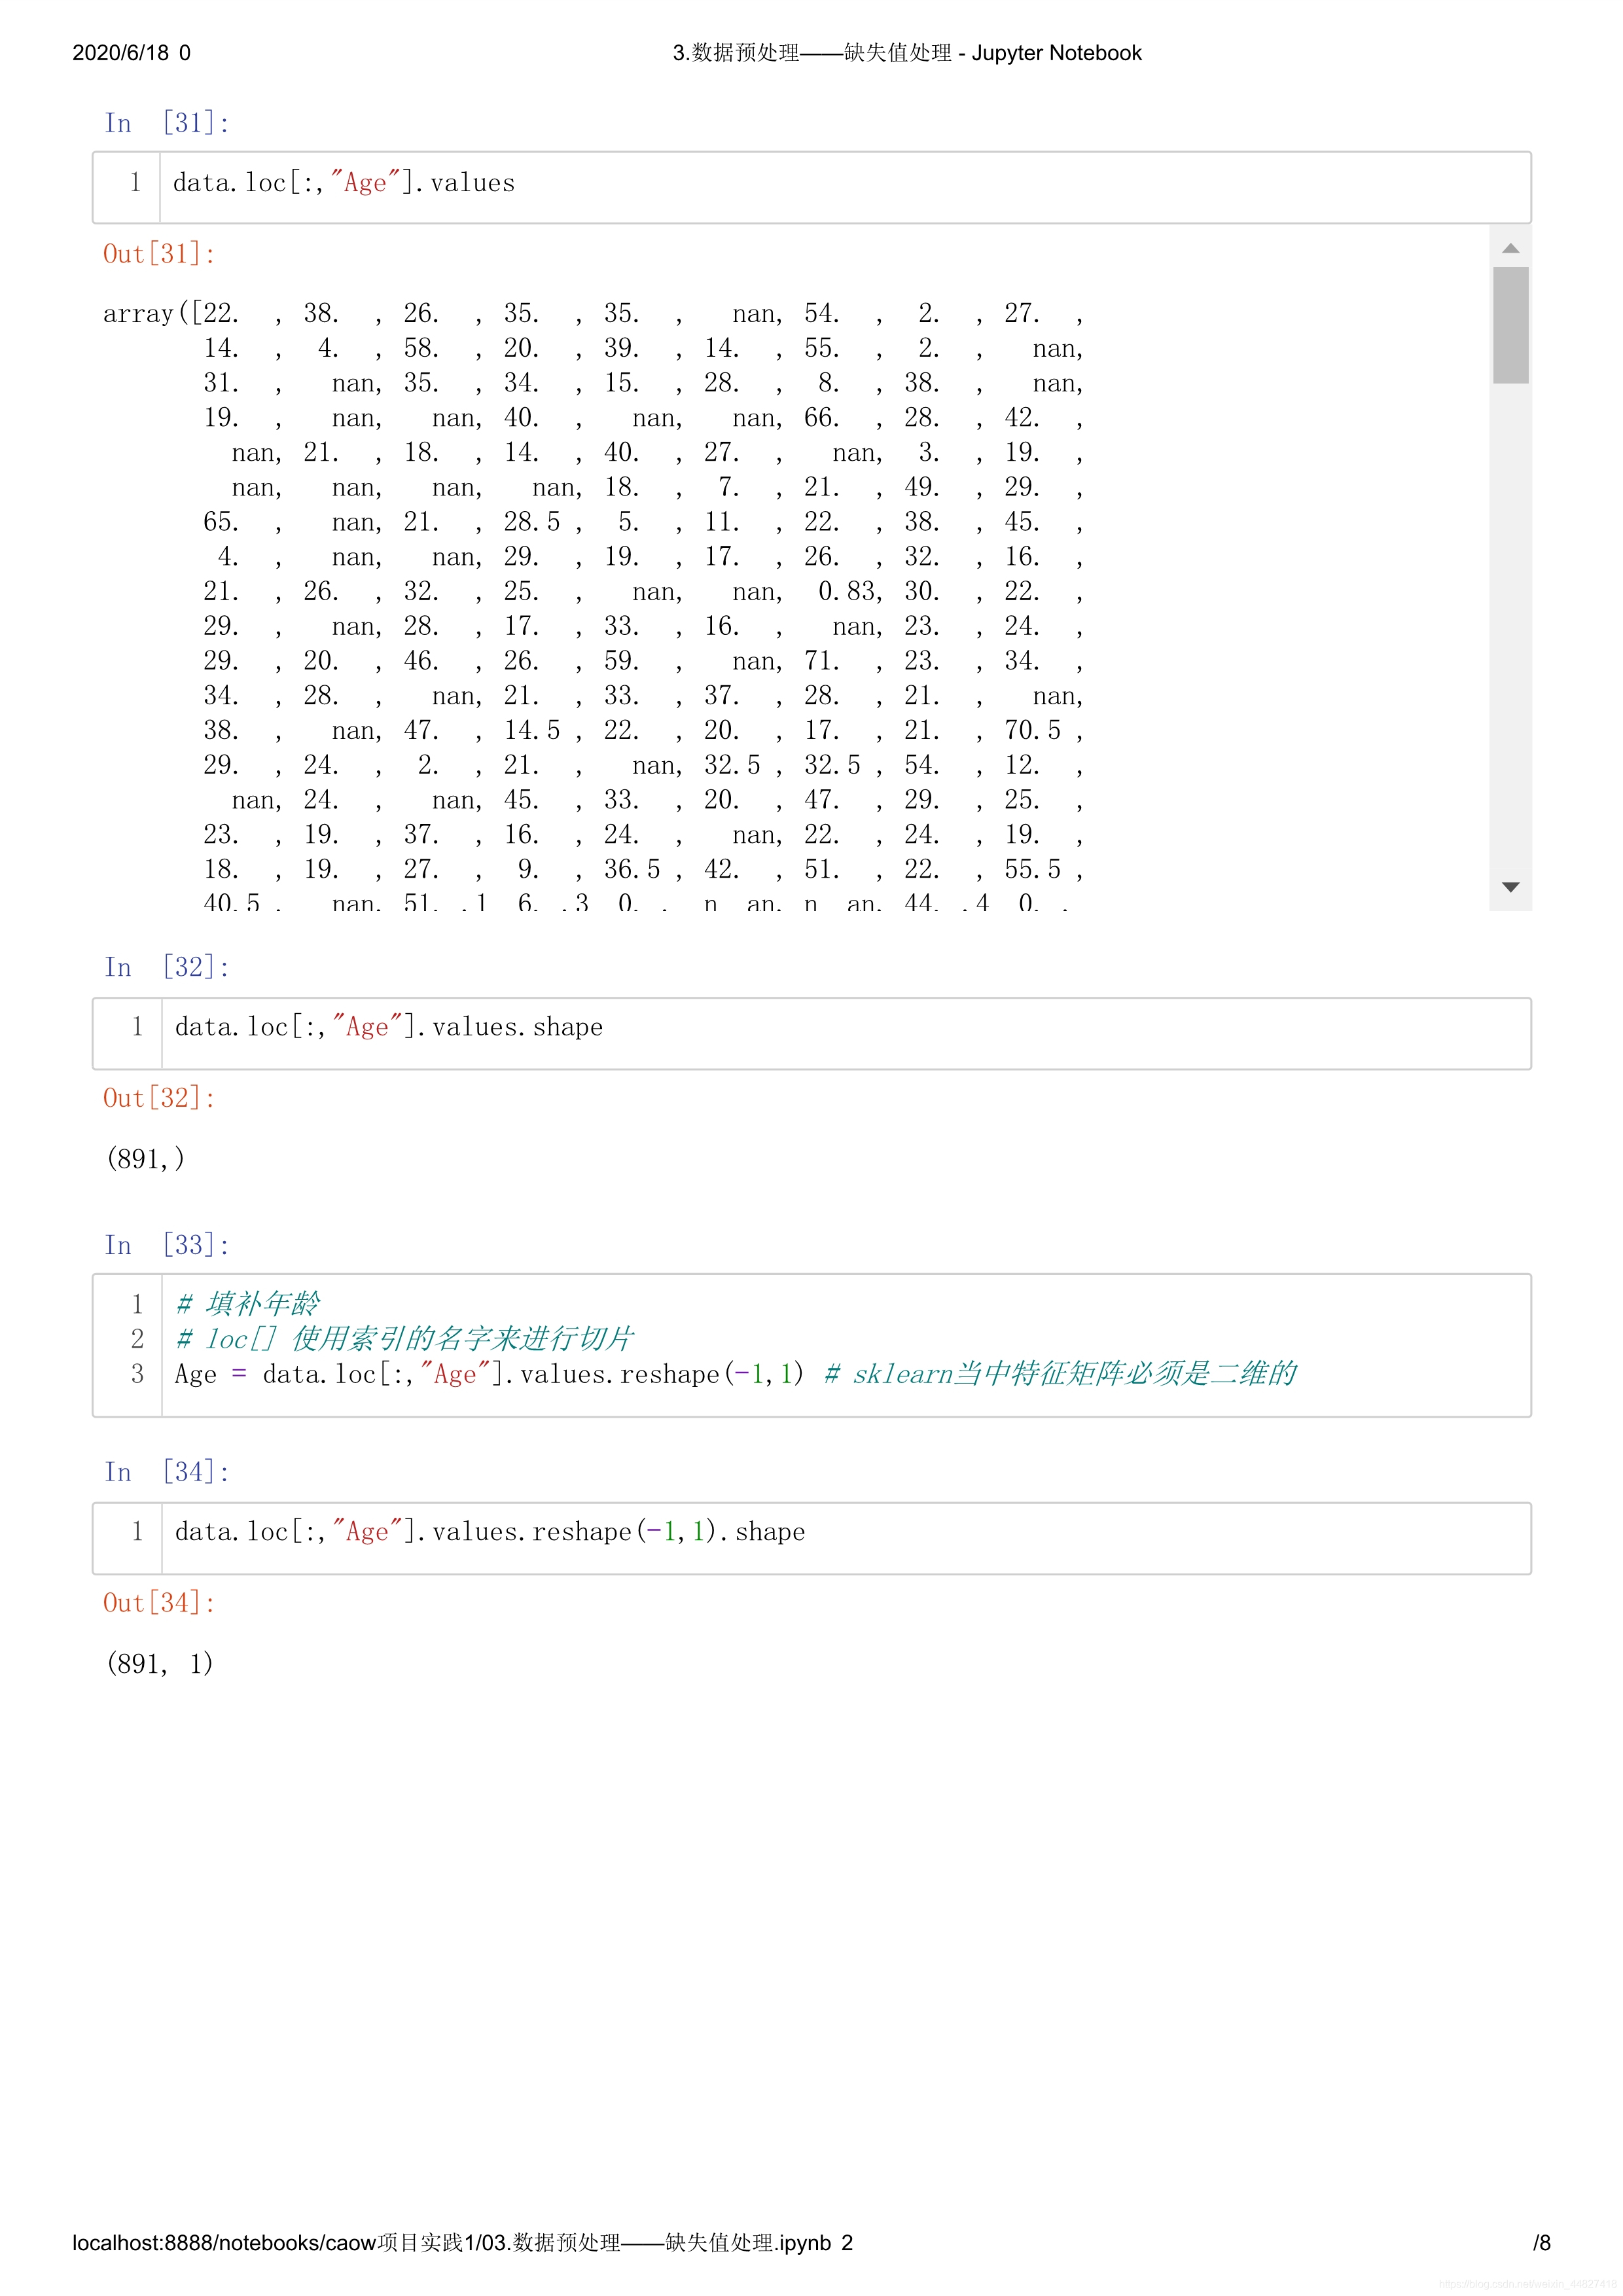1623x2296 pixels.
Task: Click the localhost:8888 notebook URL in footer
Action: [452, 2243]
